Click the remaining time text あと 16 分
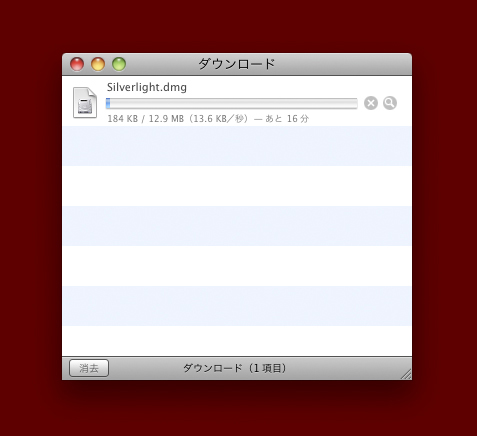477x436 pixels. (x=287, y=119)
